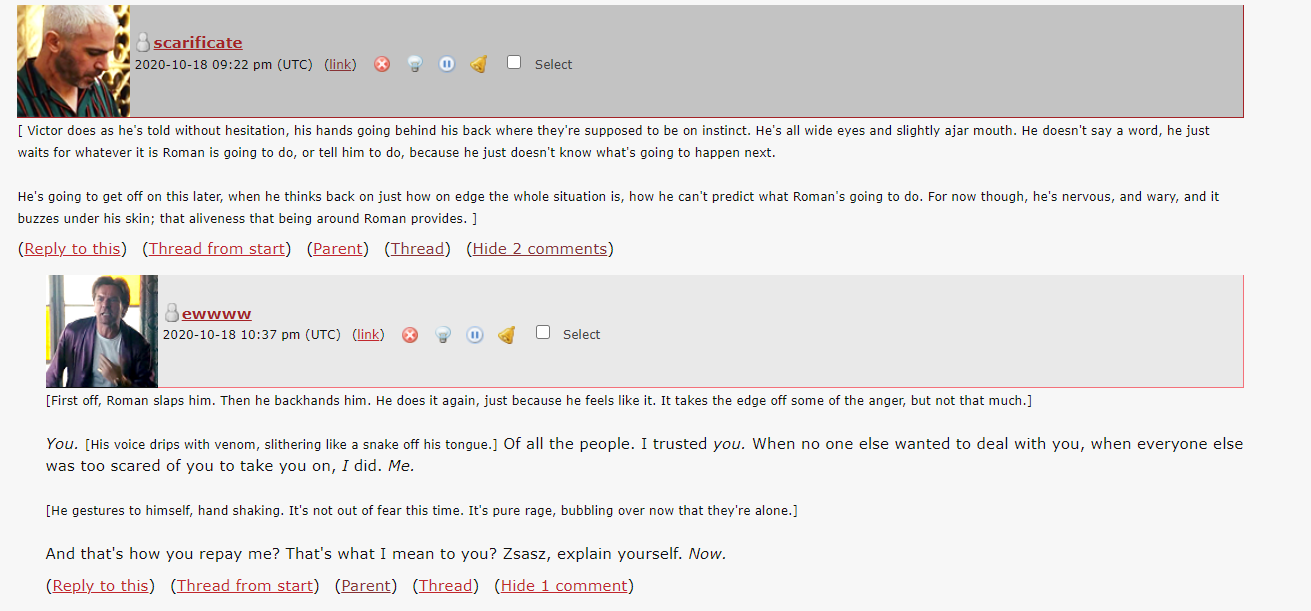Open ewwww's username link

pyautogui.click(x=216, y=313)
